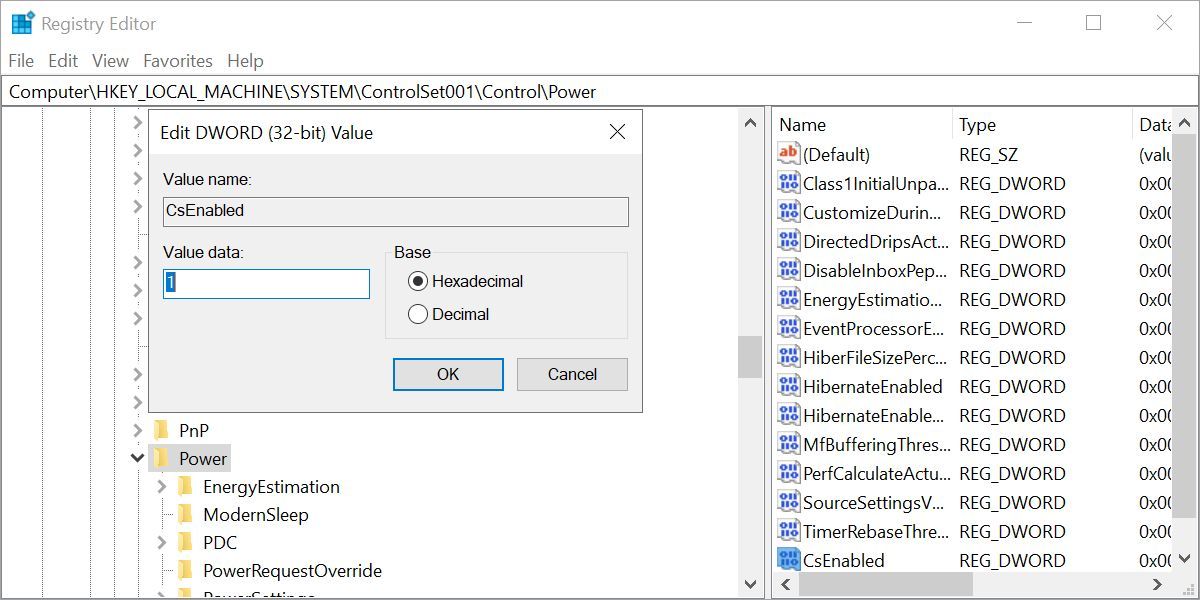Click the PerfCalculateActu... DWORD icon
Viewport: 1200px width, 600px height.
coord(789,473)
